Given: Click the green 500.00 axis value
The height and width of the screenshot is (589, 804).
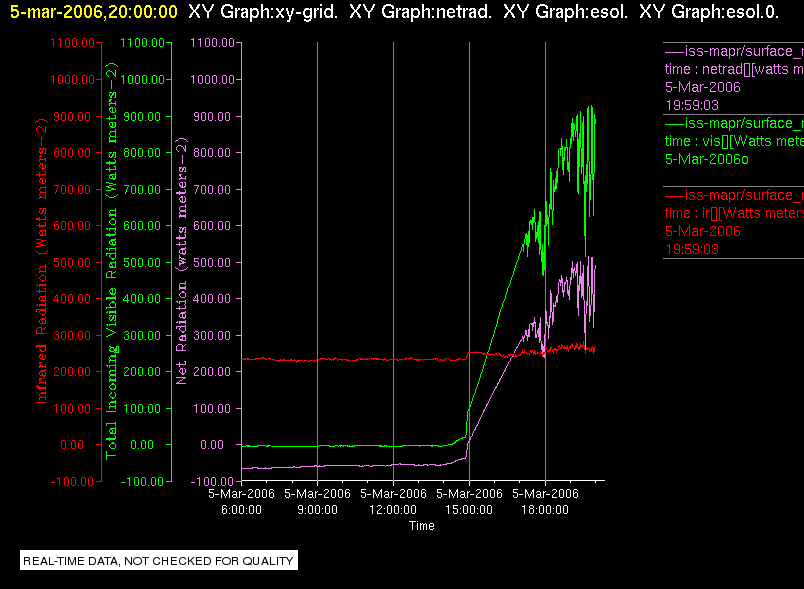Looking at the screenshot, I should (142, 262).
